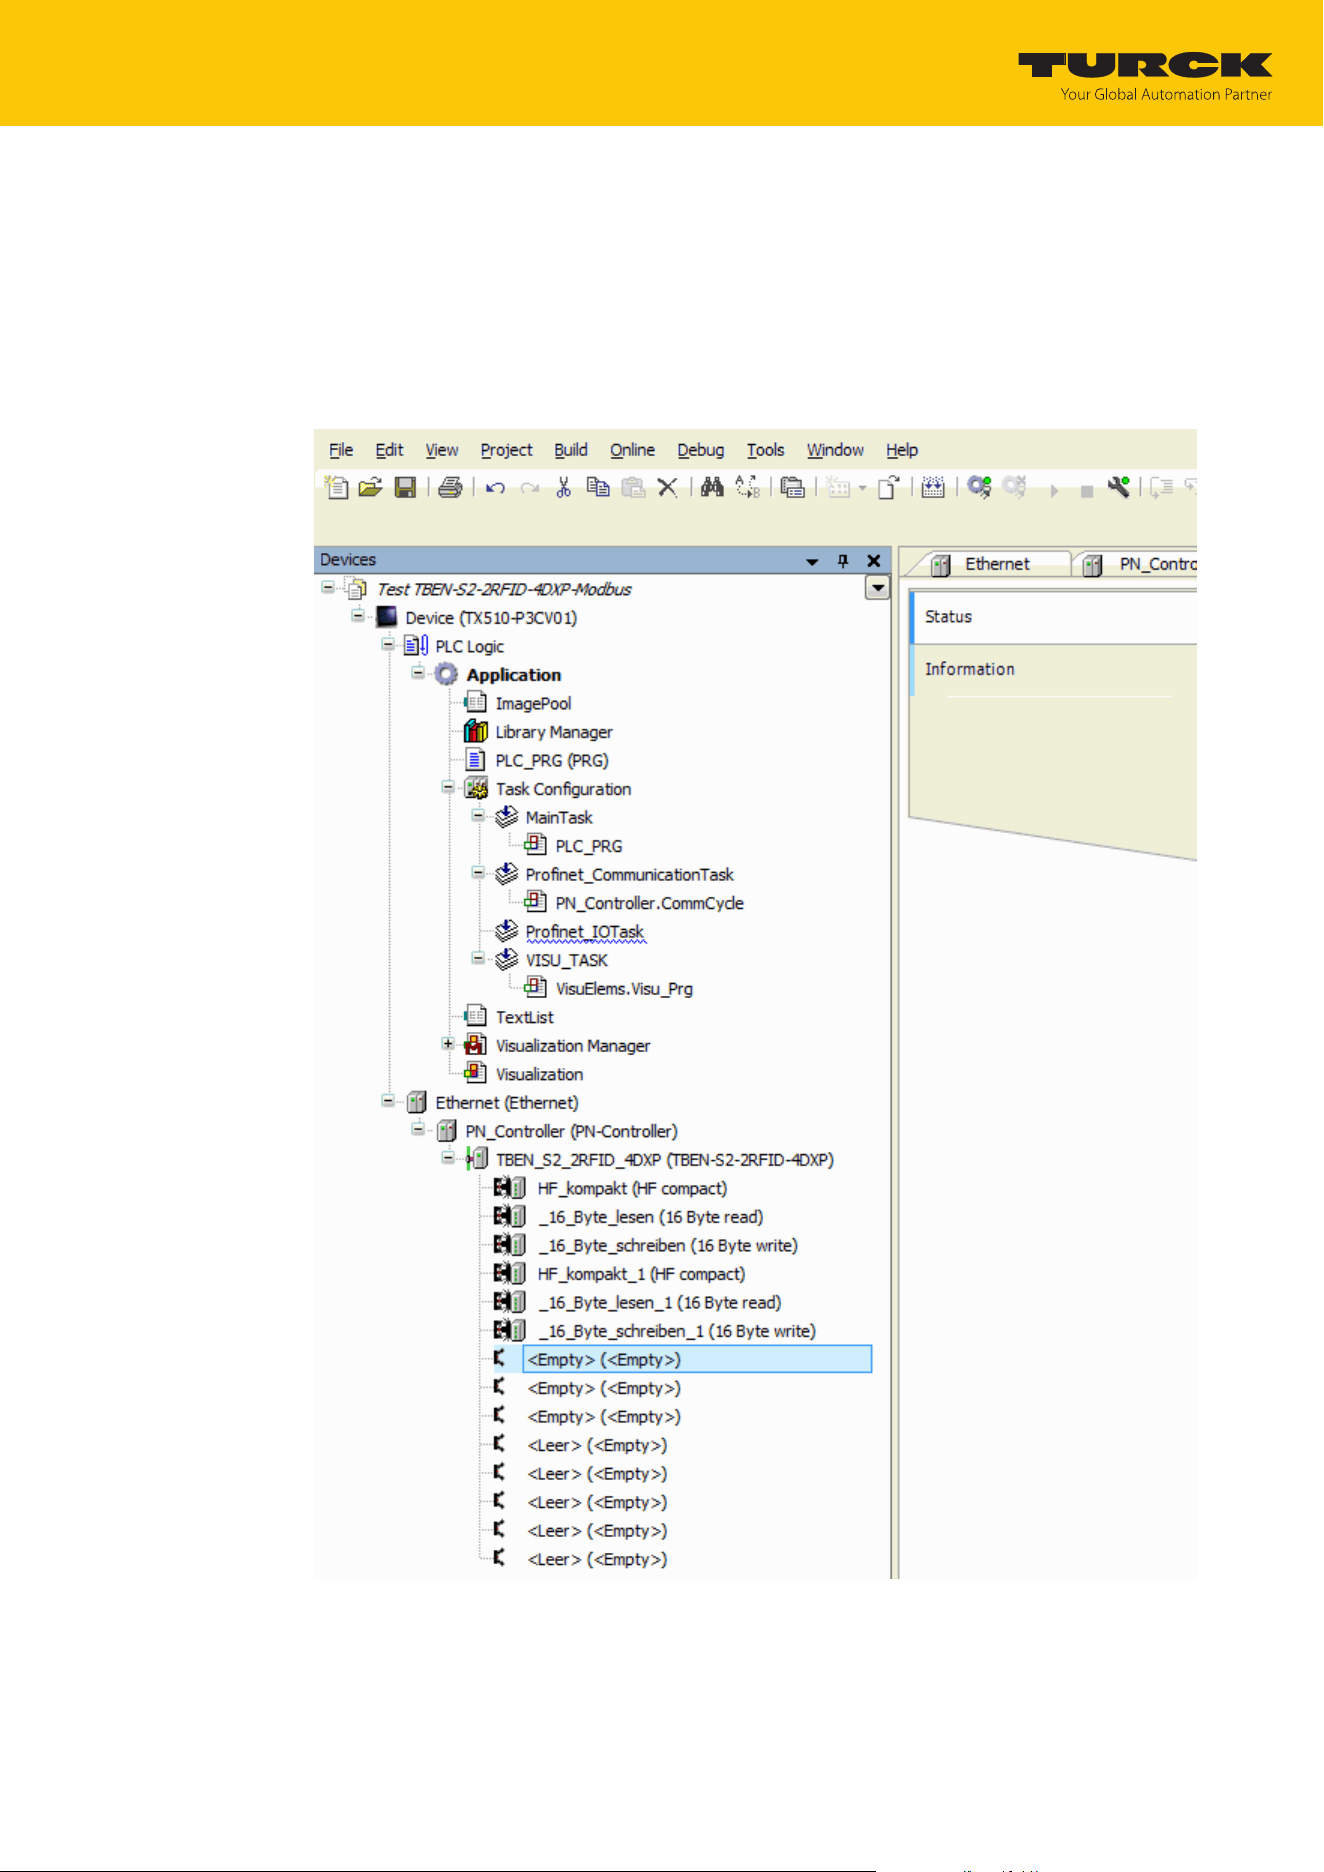Screen dimensions: 1324x1872
Task: Switch to the PN_Controller editor tab
Action: (x=1137, y=564)
